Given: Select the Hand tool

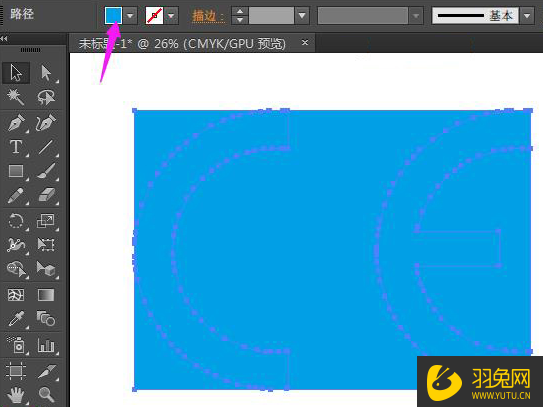Looking at the screenshot, I should coord(16,394).
